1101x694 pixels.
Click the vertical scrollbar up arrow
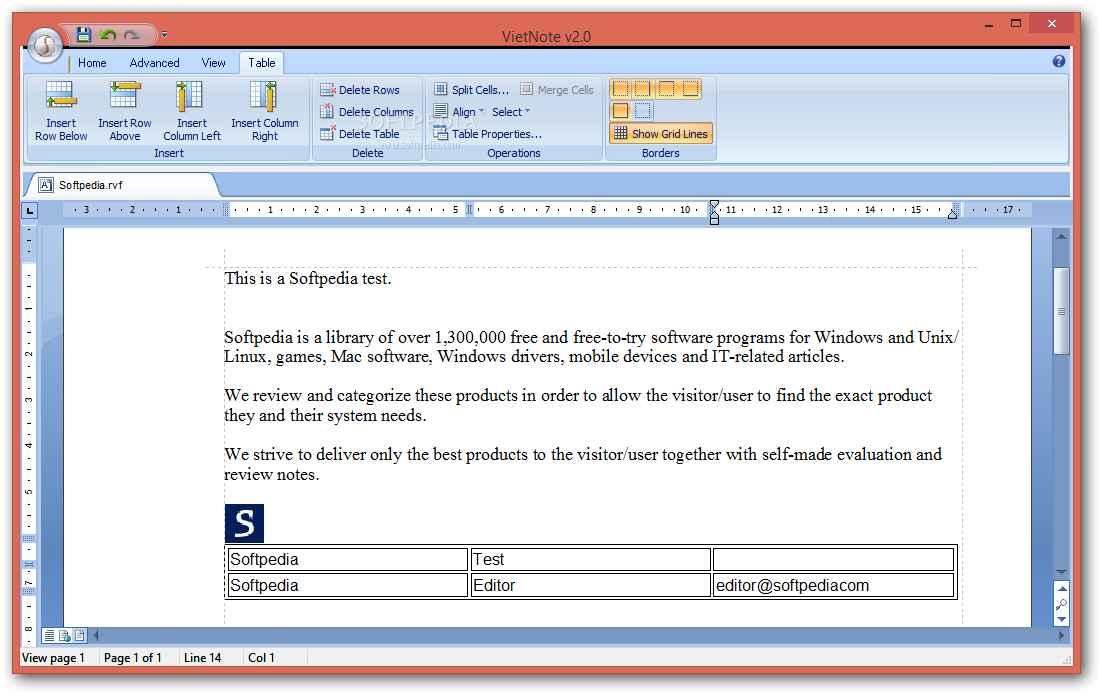click(1061, 237)
